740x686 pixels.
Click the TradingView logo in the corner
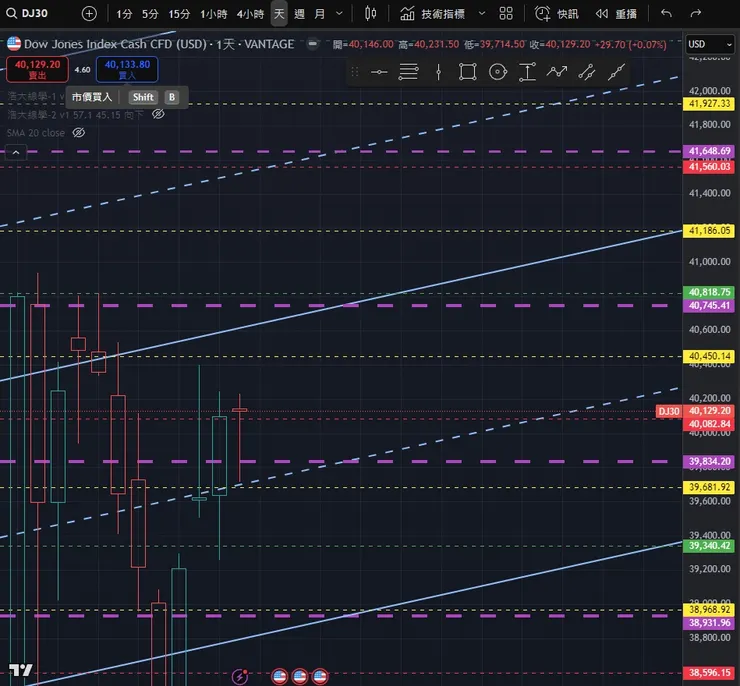click(21, 670)
